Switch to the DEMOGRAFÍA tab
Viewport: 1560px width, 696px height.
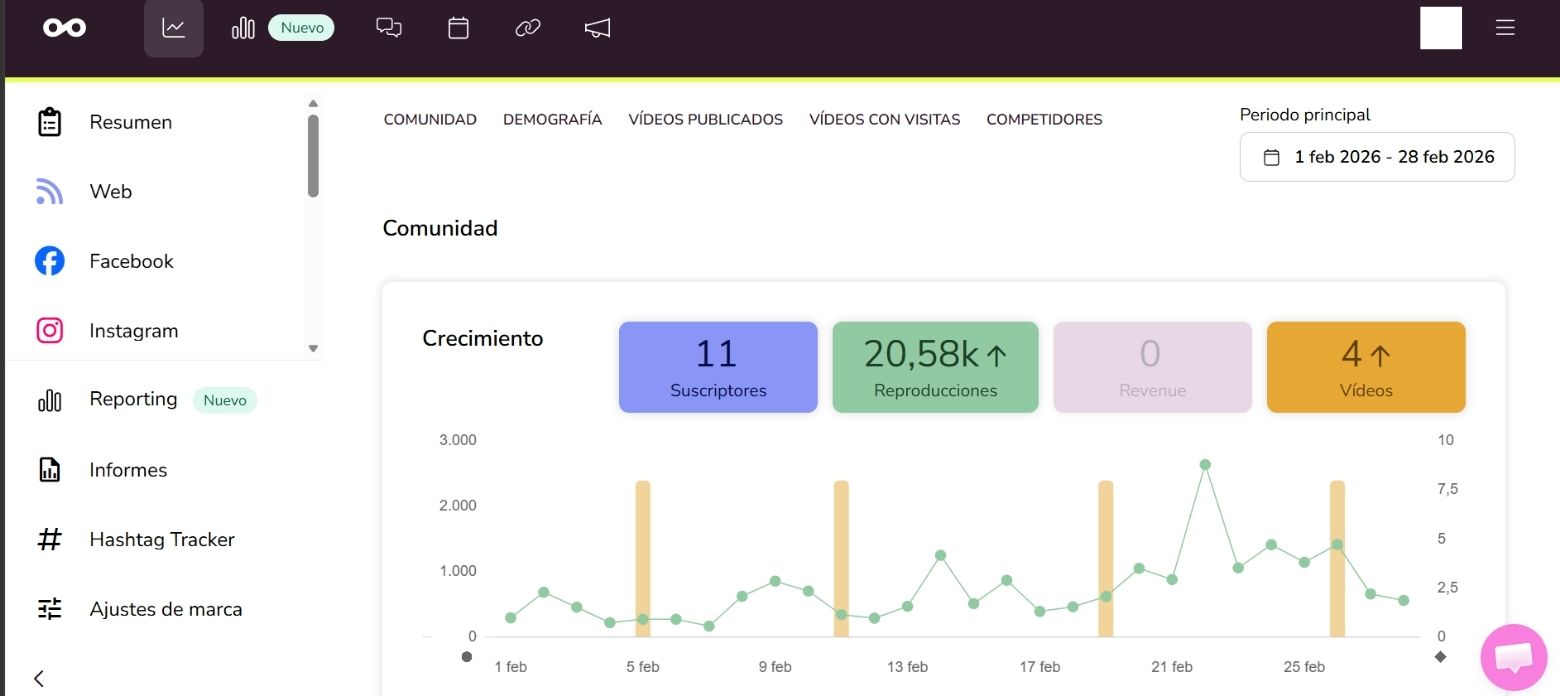point(552,119)
